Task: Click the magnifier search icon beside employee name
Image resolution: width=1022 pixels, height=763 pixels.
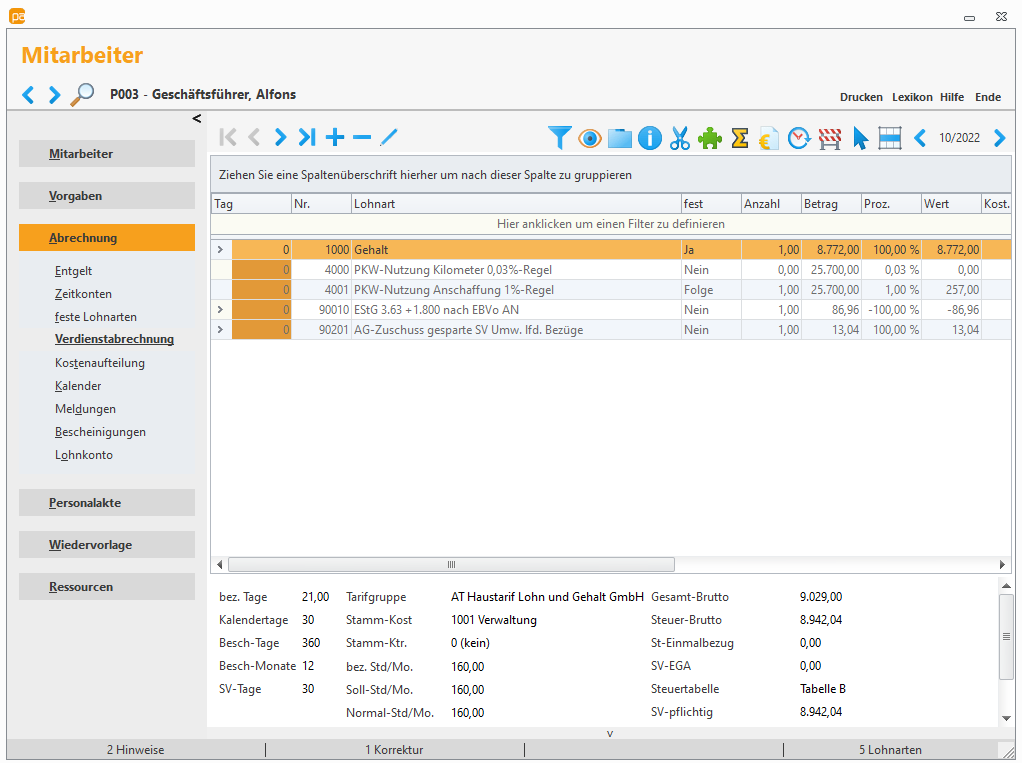Action: [x=82, y=95]
